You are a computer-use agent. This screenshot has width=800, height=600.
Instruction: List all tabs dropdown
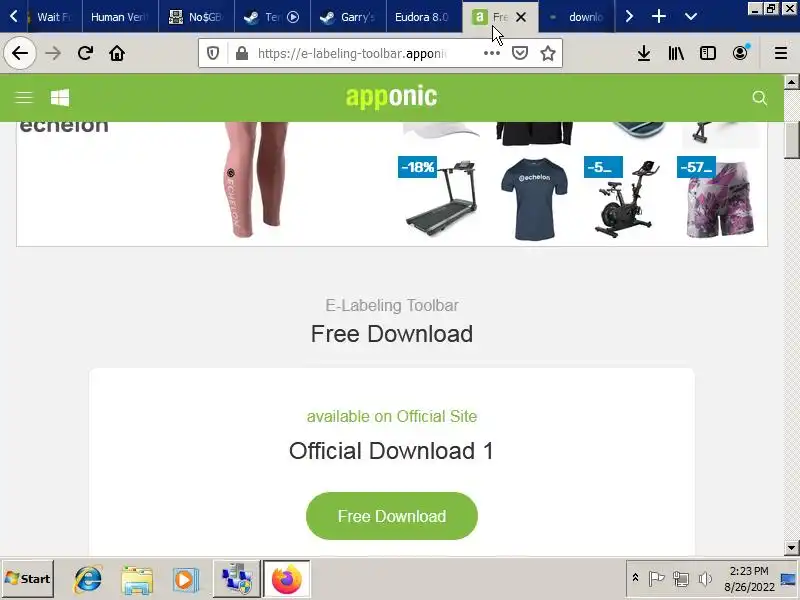click(x=691, y=16)
